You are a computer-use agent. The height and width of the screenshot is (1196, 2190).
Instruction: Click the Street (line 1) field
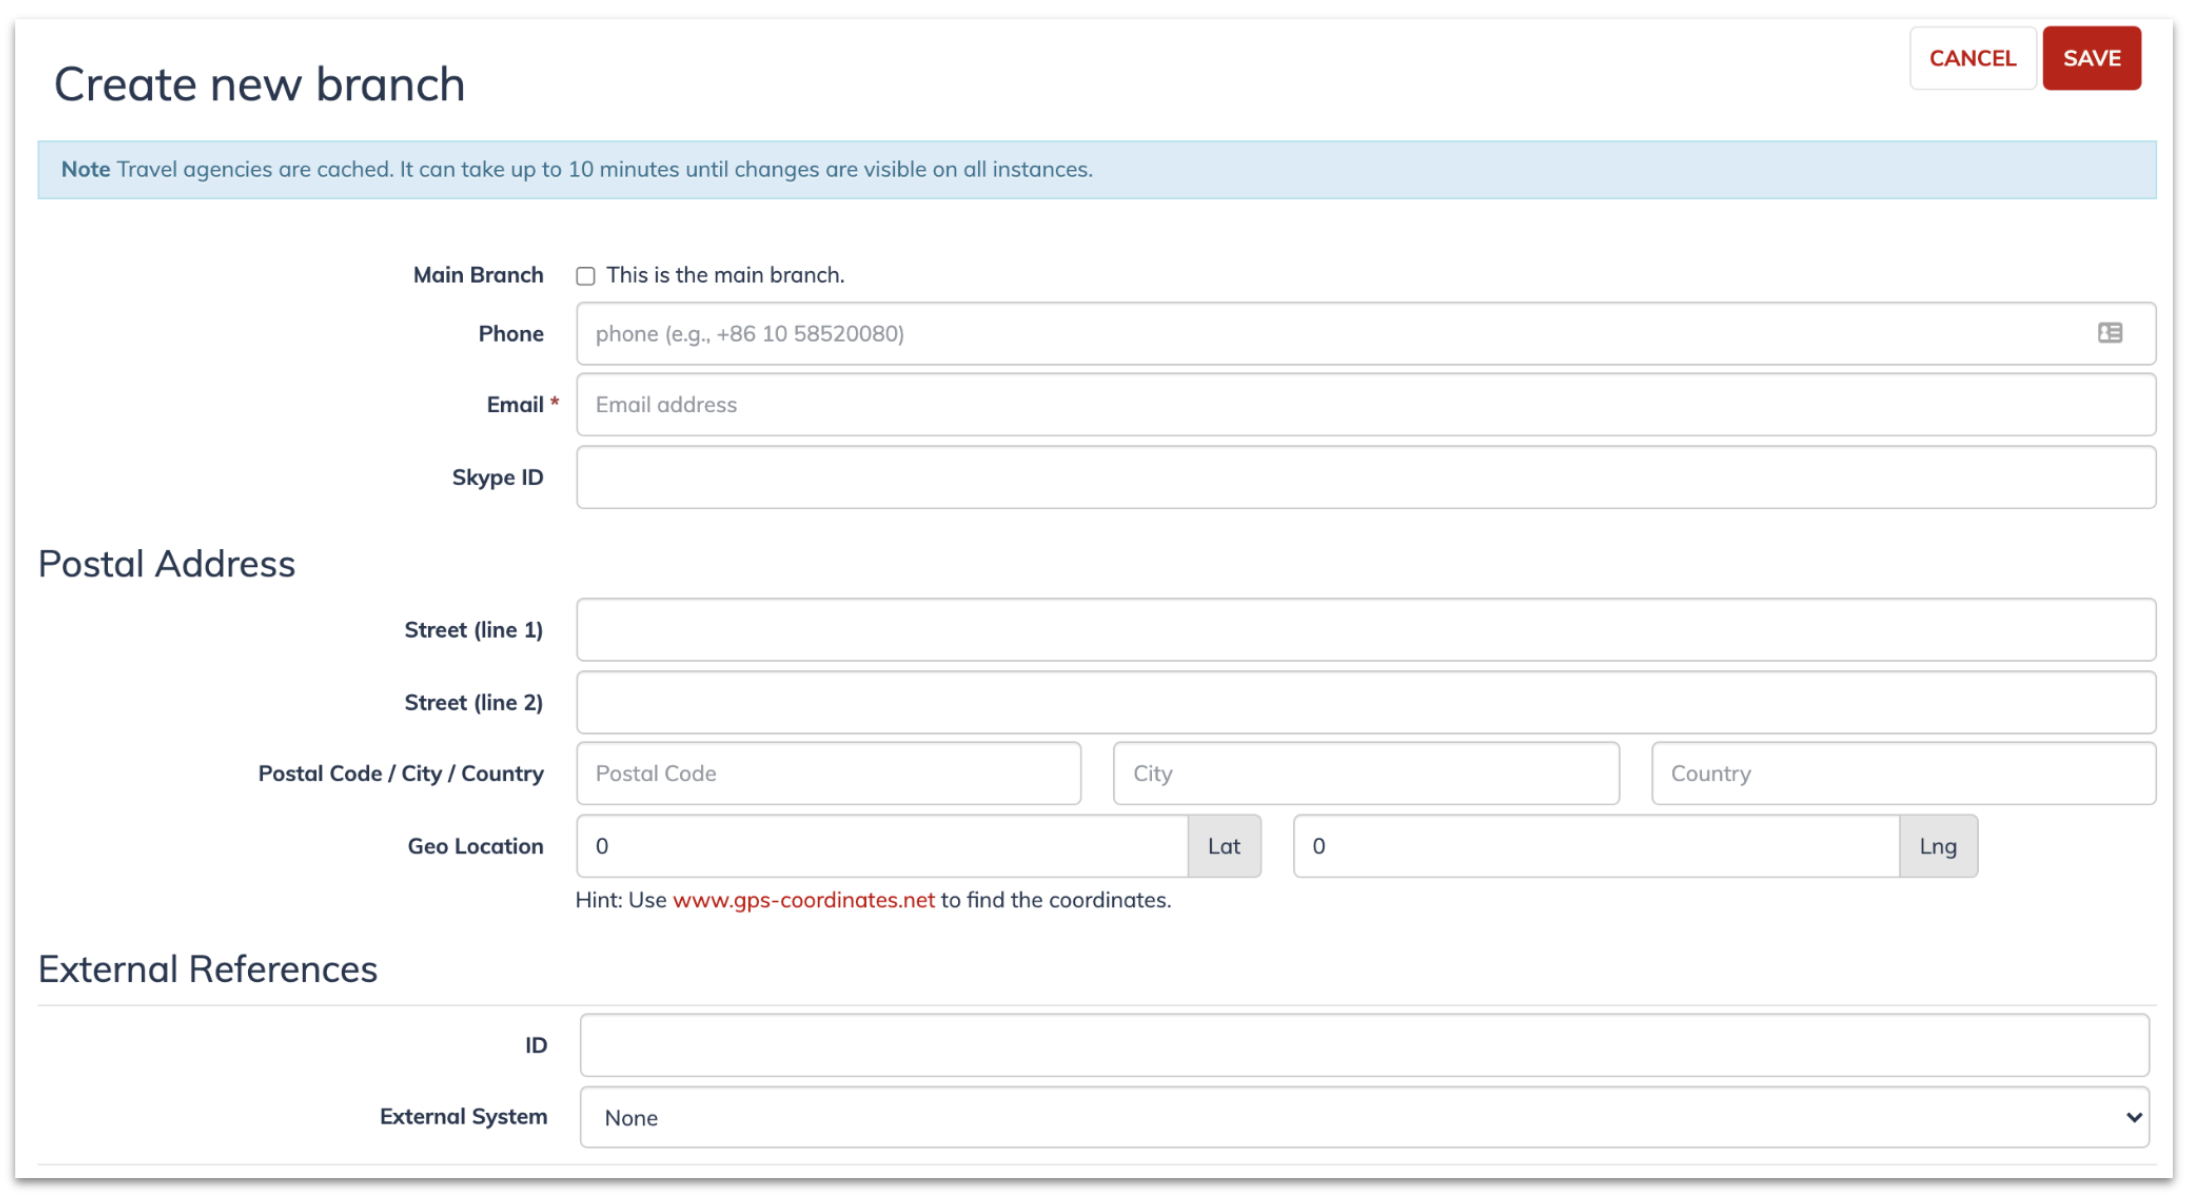tap(1365, 630)
